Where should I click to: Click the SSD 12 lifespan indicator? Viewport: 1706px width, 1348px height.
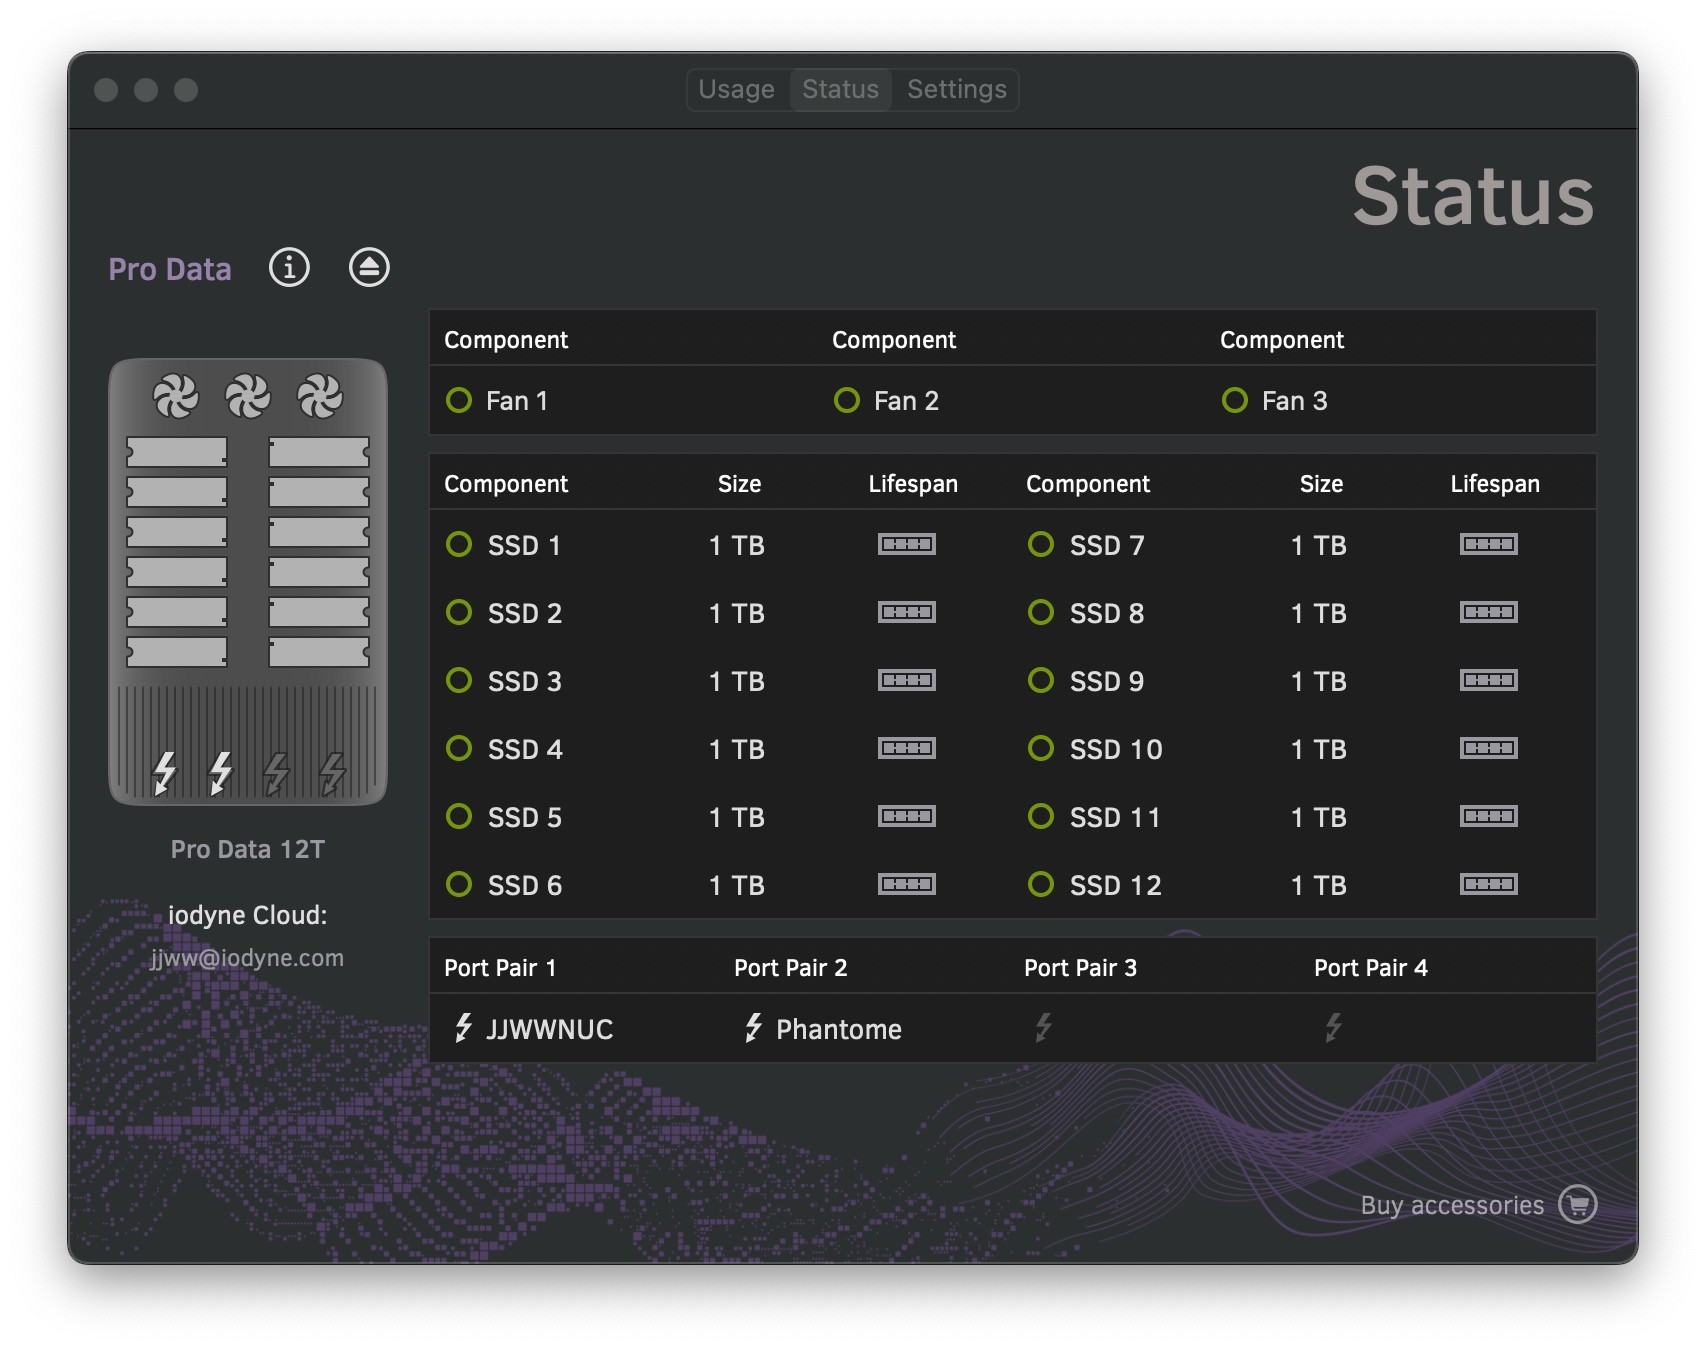(1488, 884)
